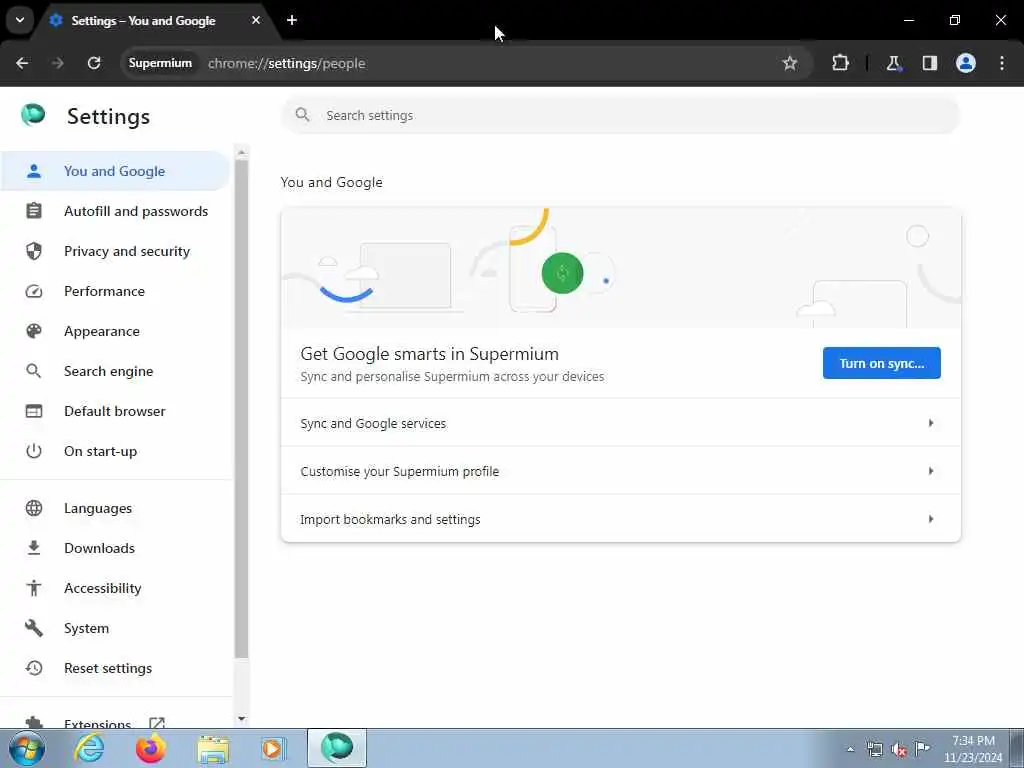Click the taskbar clock showing 7:34 PM
This screenshot has width=1024, height=768.
coord(973,749)
